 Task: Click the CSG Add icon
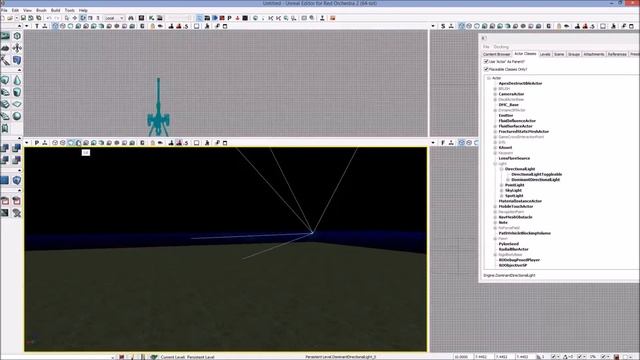click(x=5, y=148)
